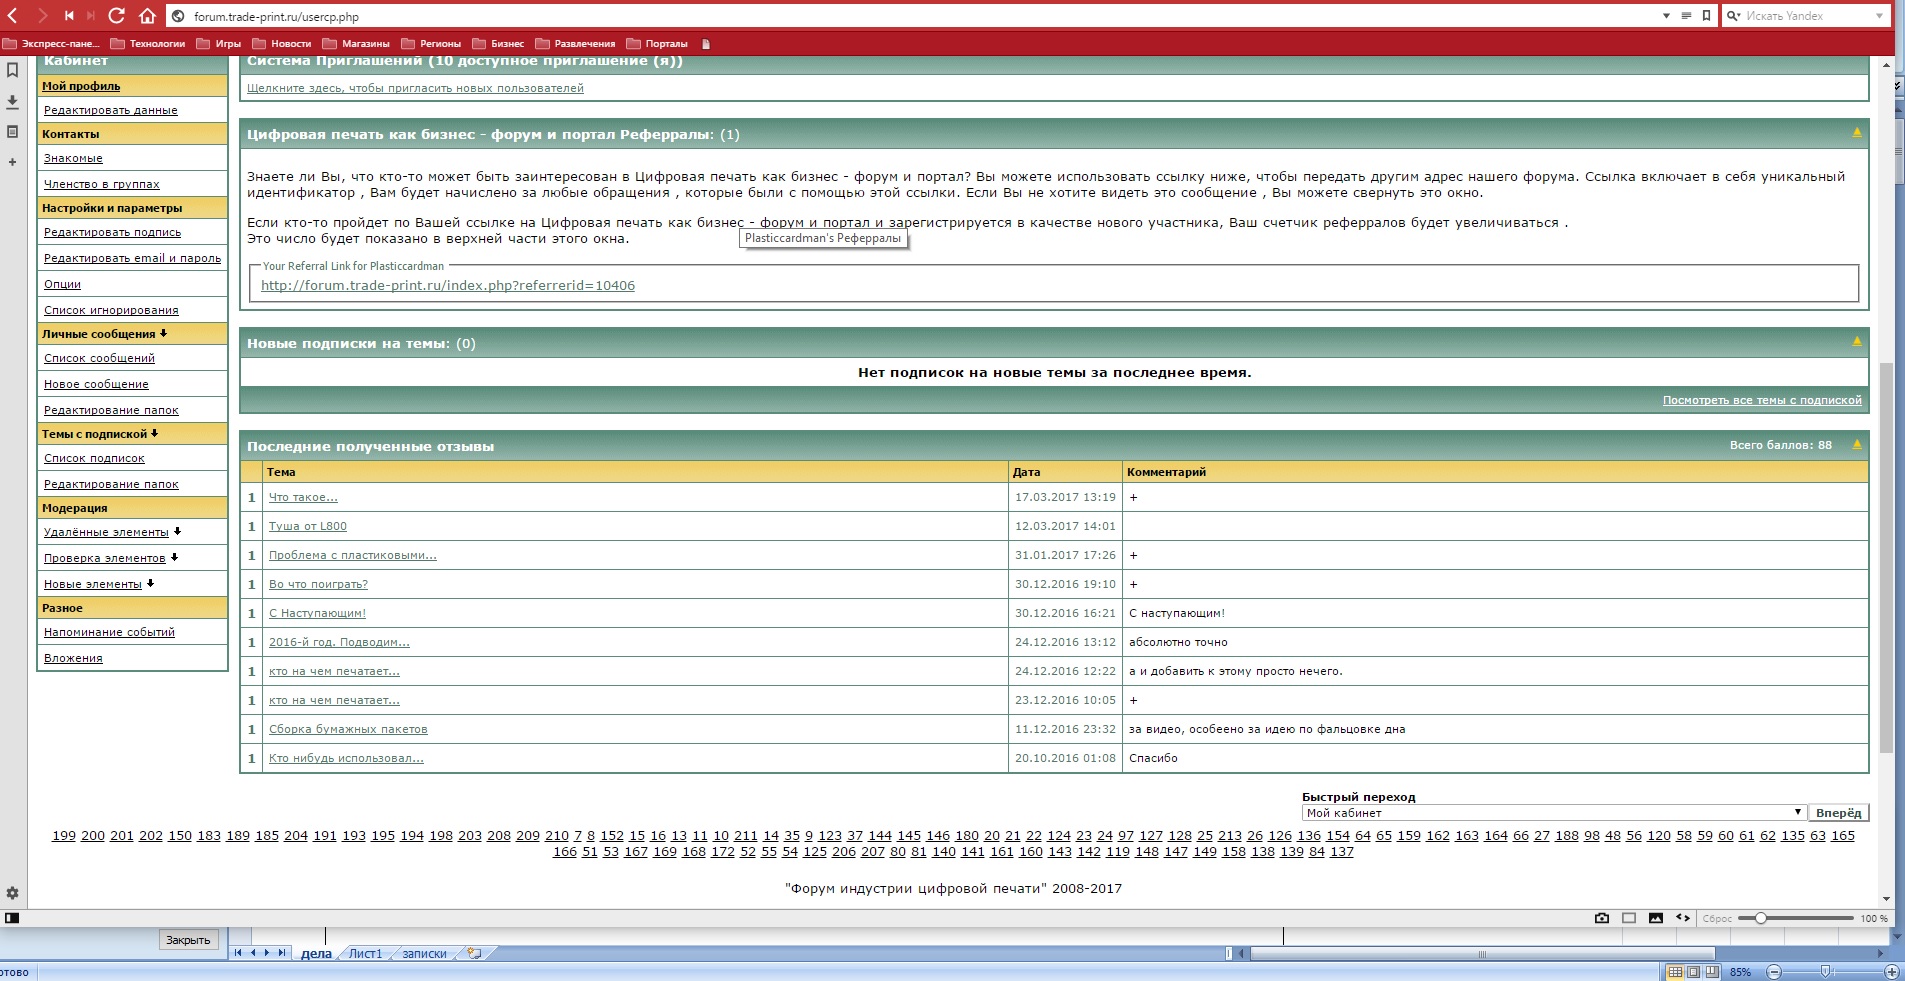Click the page vertical scrollbar thumb
Screen dimensions: 1905x981
pos(1887,557)
